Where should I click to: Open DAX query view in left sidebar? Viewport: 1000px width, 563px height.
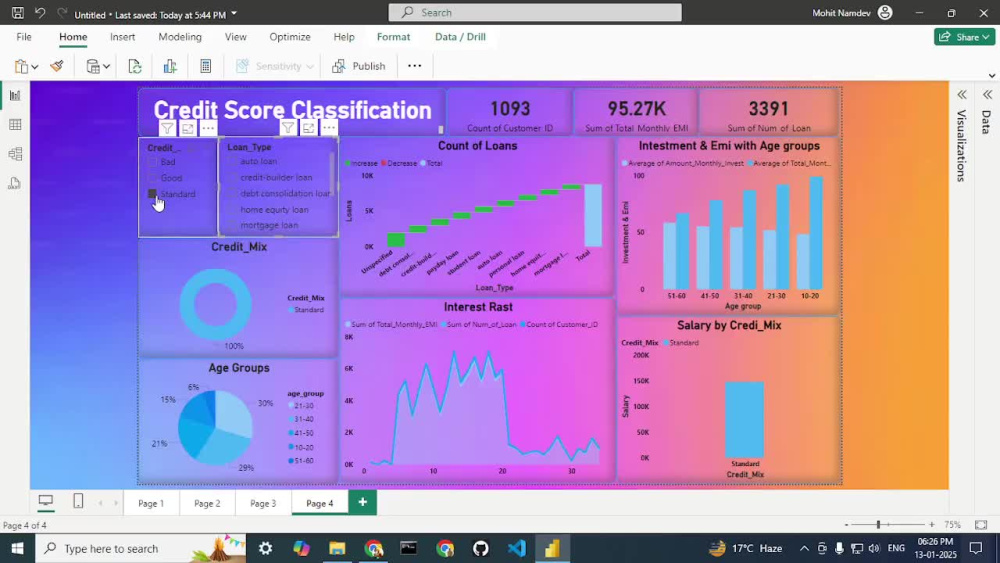point(15,184)
